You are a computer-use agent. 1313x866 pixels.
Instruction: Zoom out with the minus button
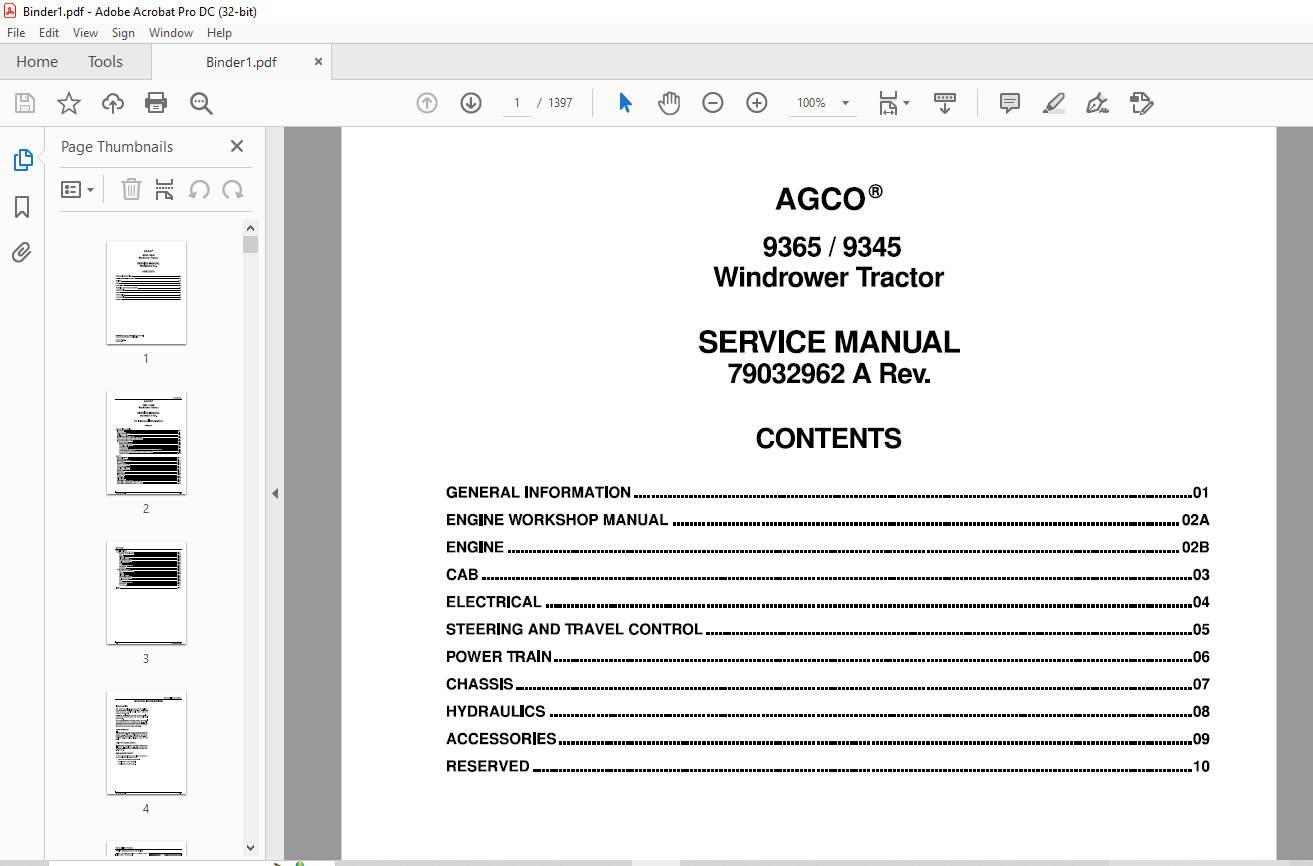tap(713, 103)
